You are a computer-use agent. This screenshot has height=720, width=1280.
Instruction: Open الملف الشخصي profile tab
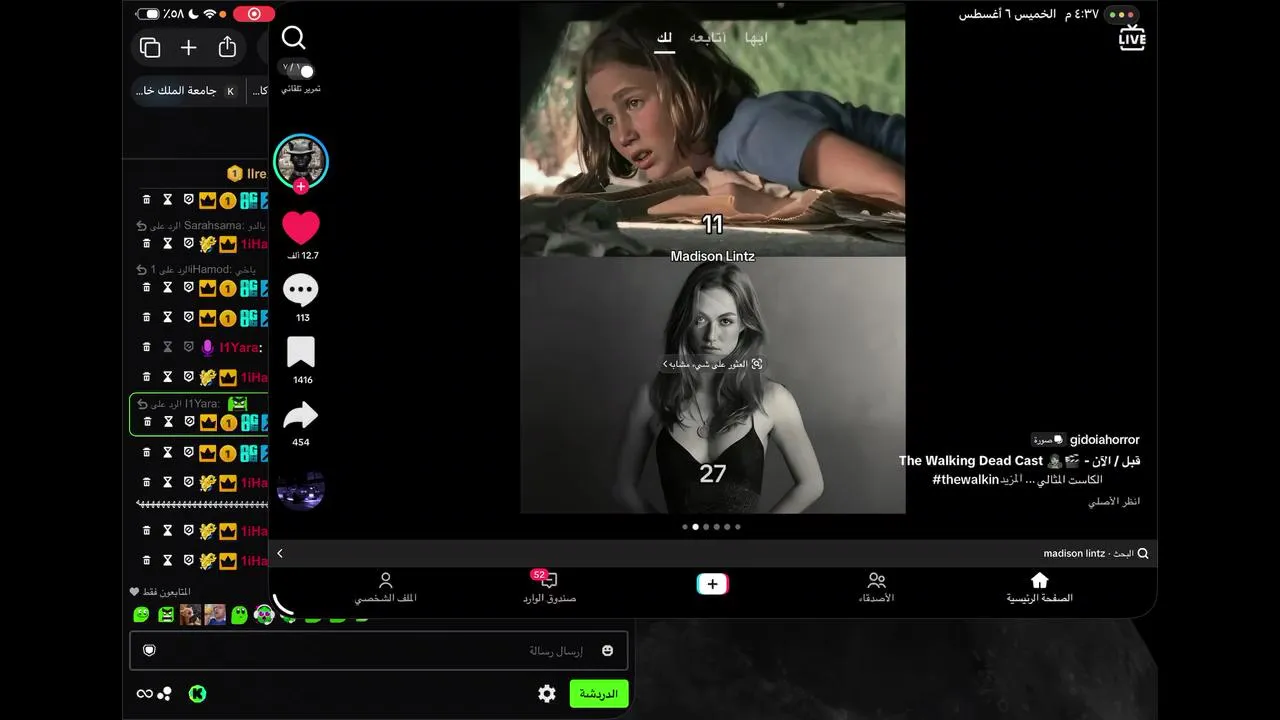pyautogui.click(x=385, y=588)
